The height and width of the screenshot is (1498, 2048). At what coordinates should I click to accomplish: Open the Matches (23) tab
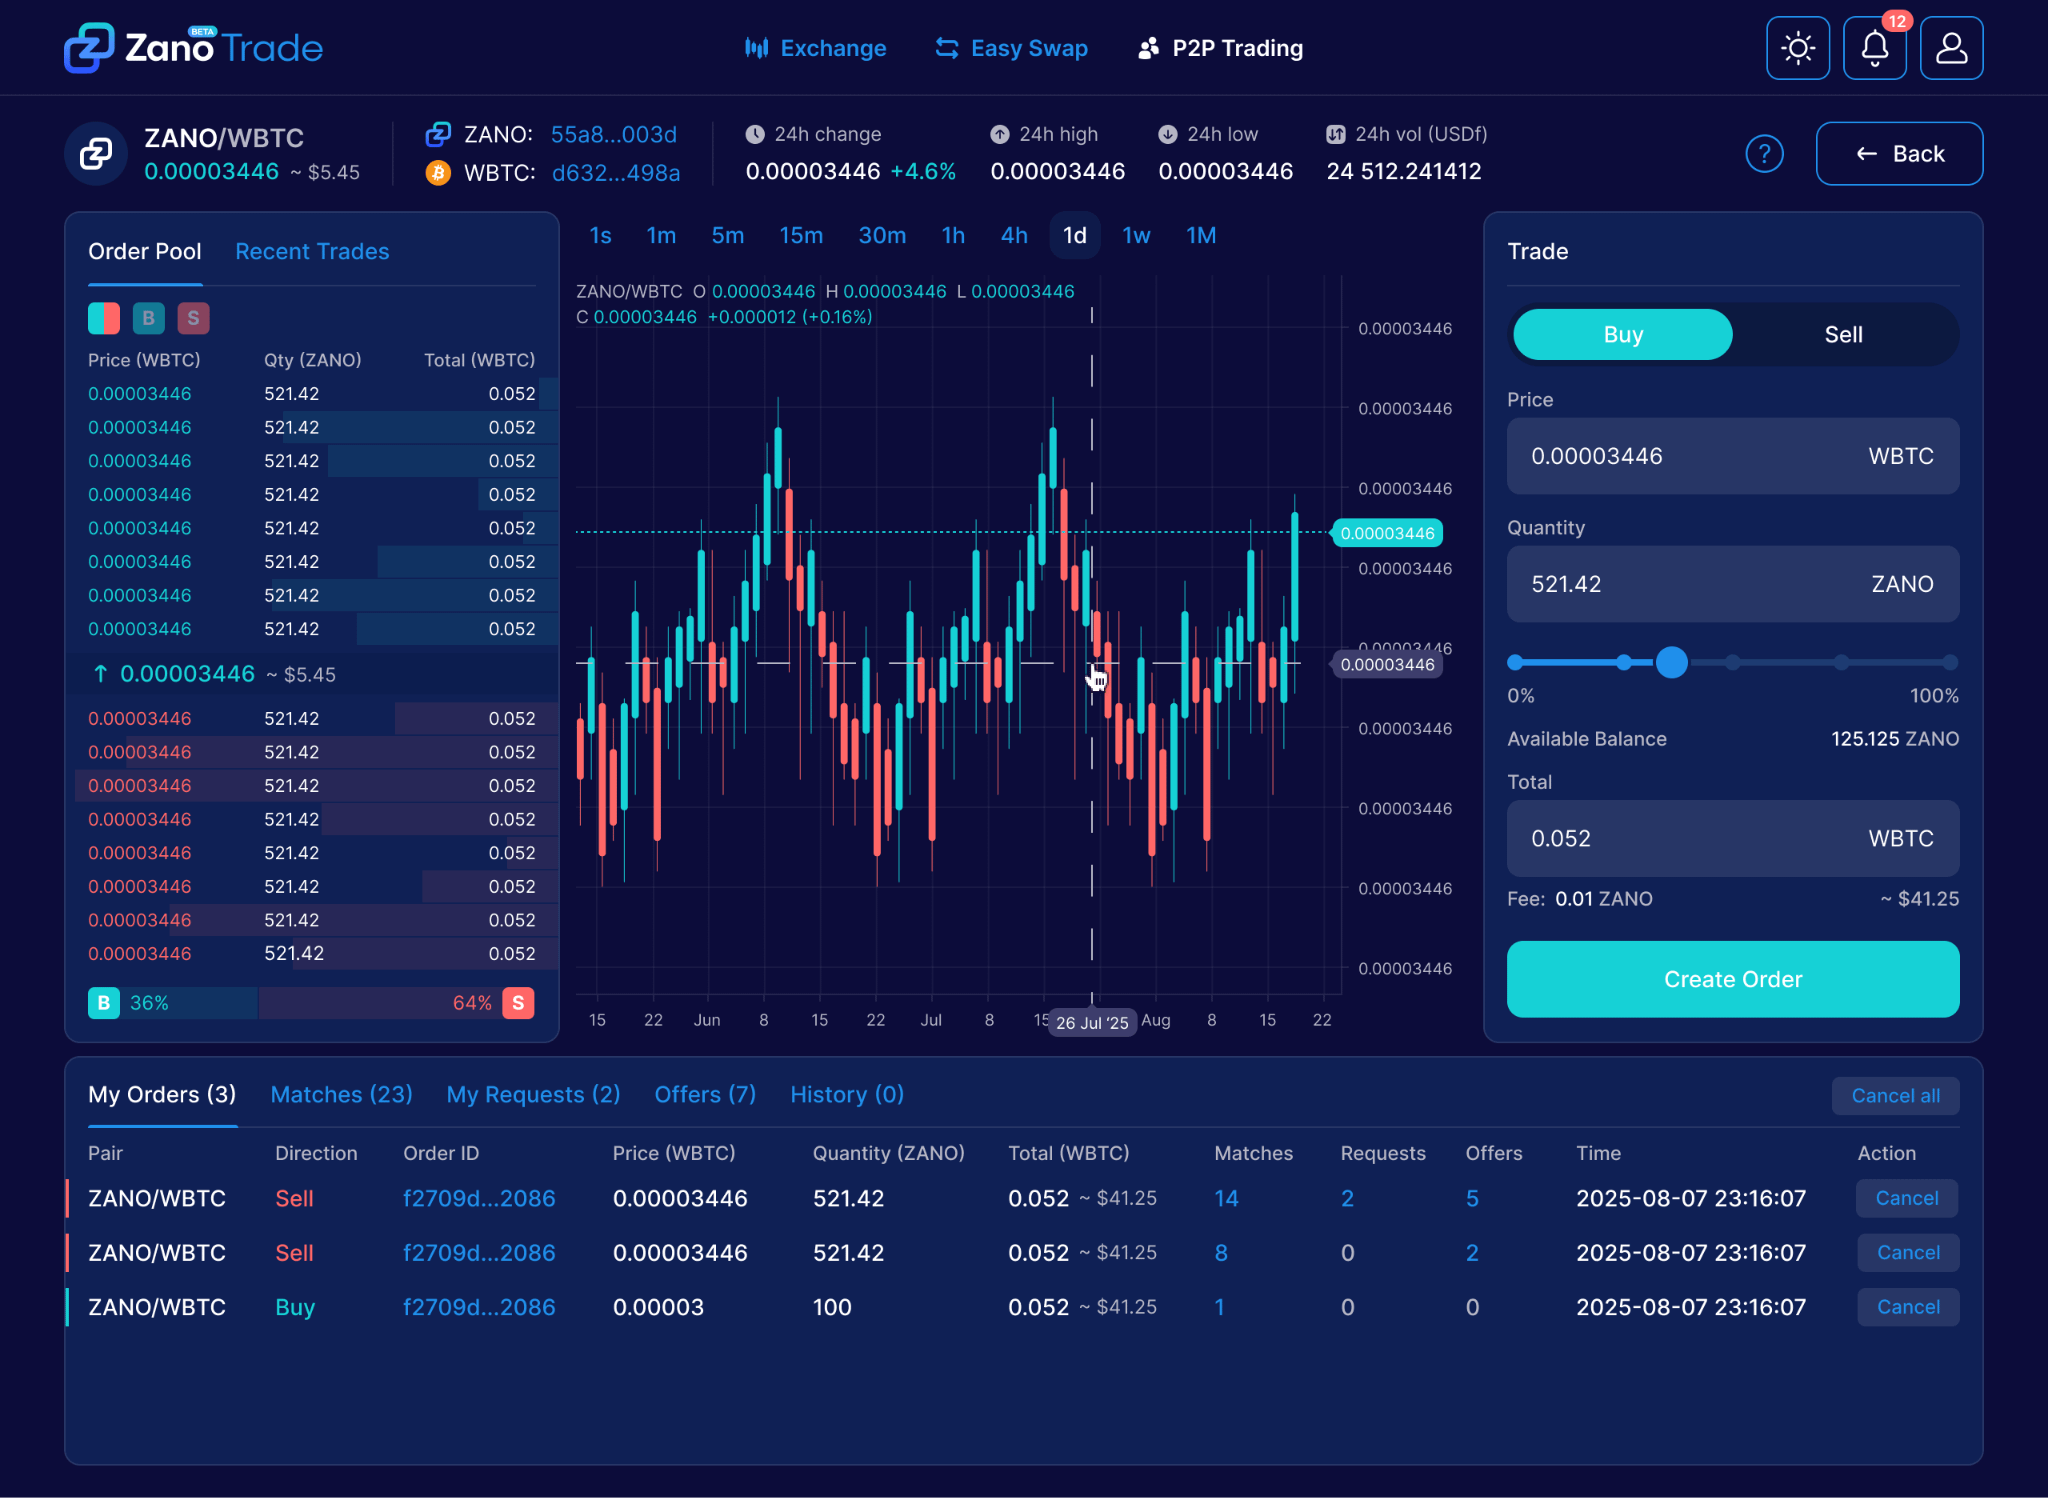[341, 1095]
